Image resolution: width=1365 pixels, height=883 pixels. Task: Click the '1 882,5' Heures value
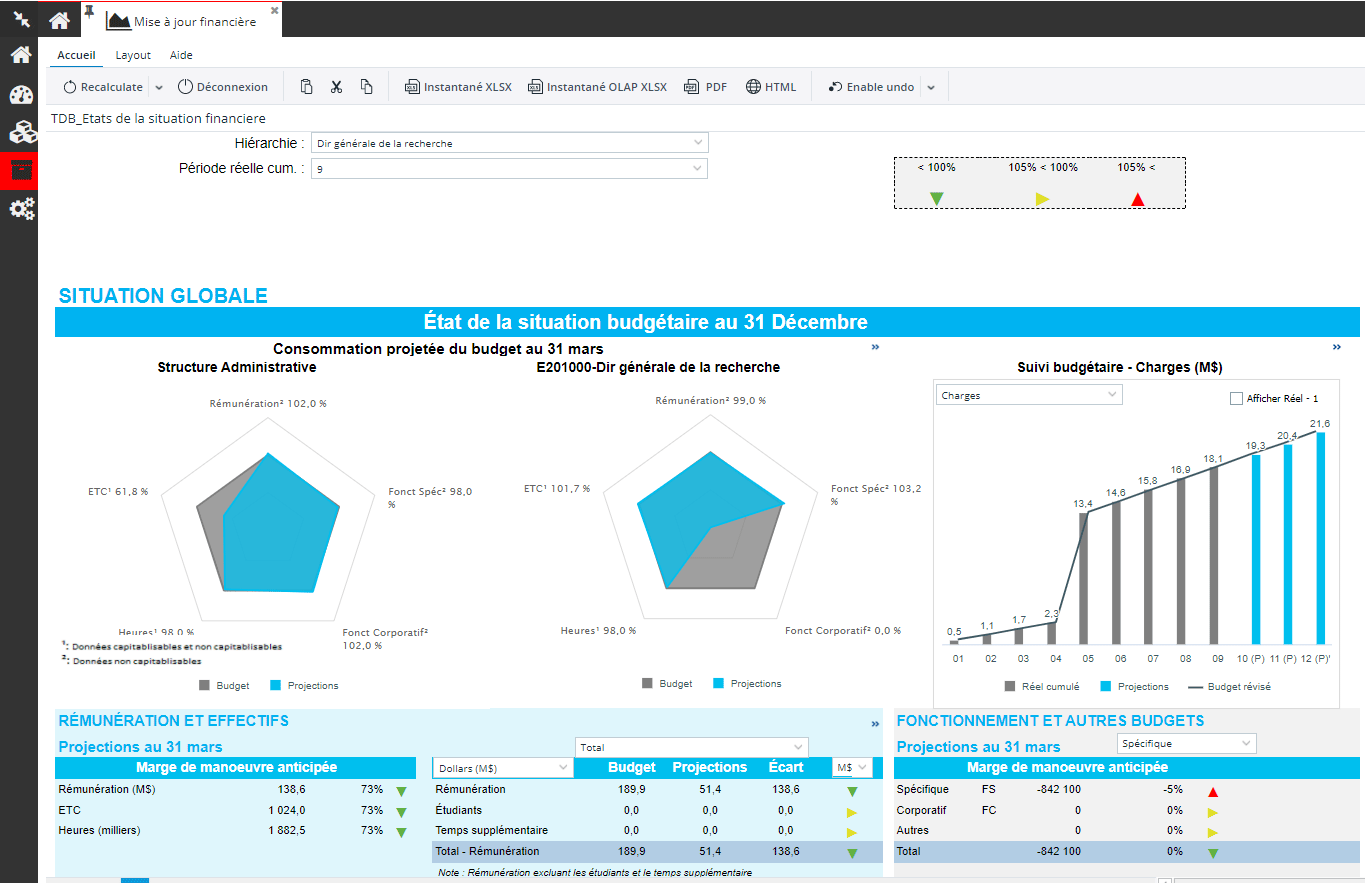286,831
